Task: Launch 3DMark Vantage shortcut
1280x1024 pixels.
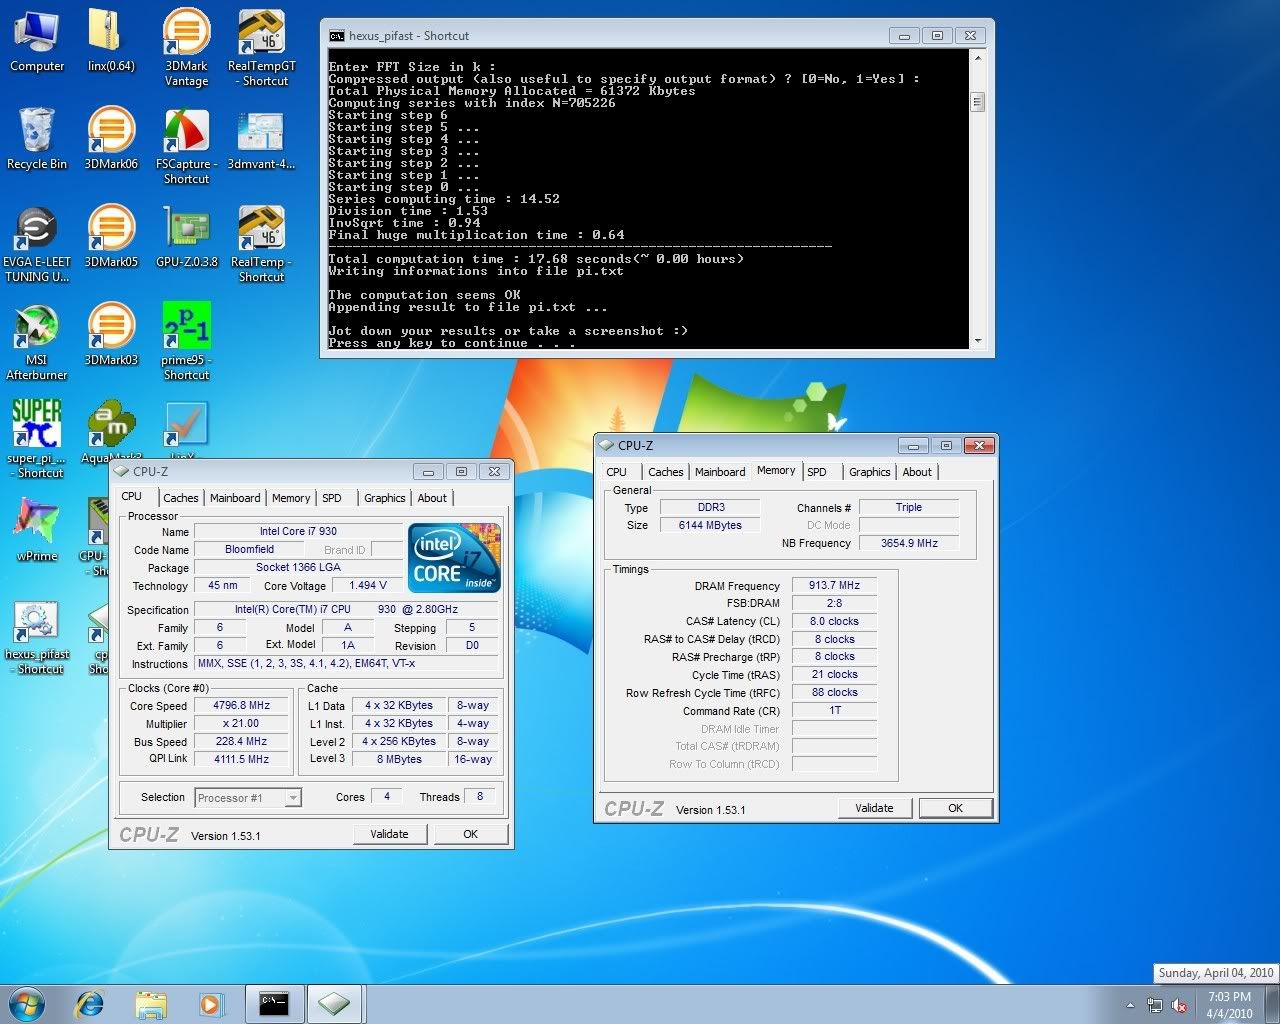Action: pyautogui.click(x=186, y=47)
